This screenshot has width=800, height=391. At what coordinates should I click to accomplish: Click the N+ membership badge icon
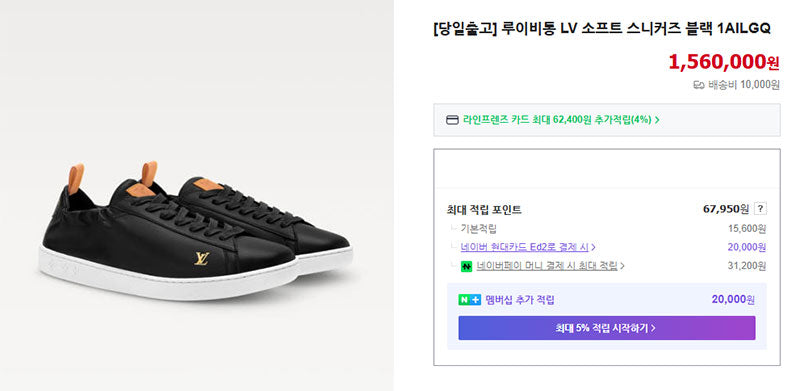[x=469, y=300]
